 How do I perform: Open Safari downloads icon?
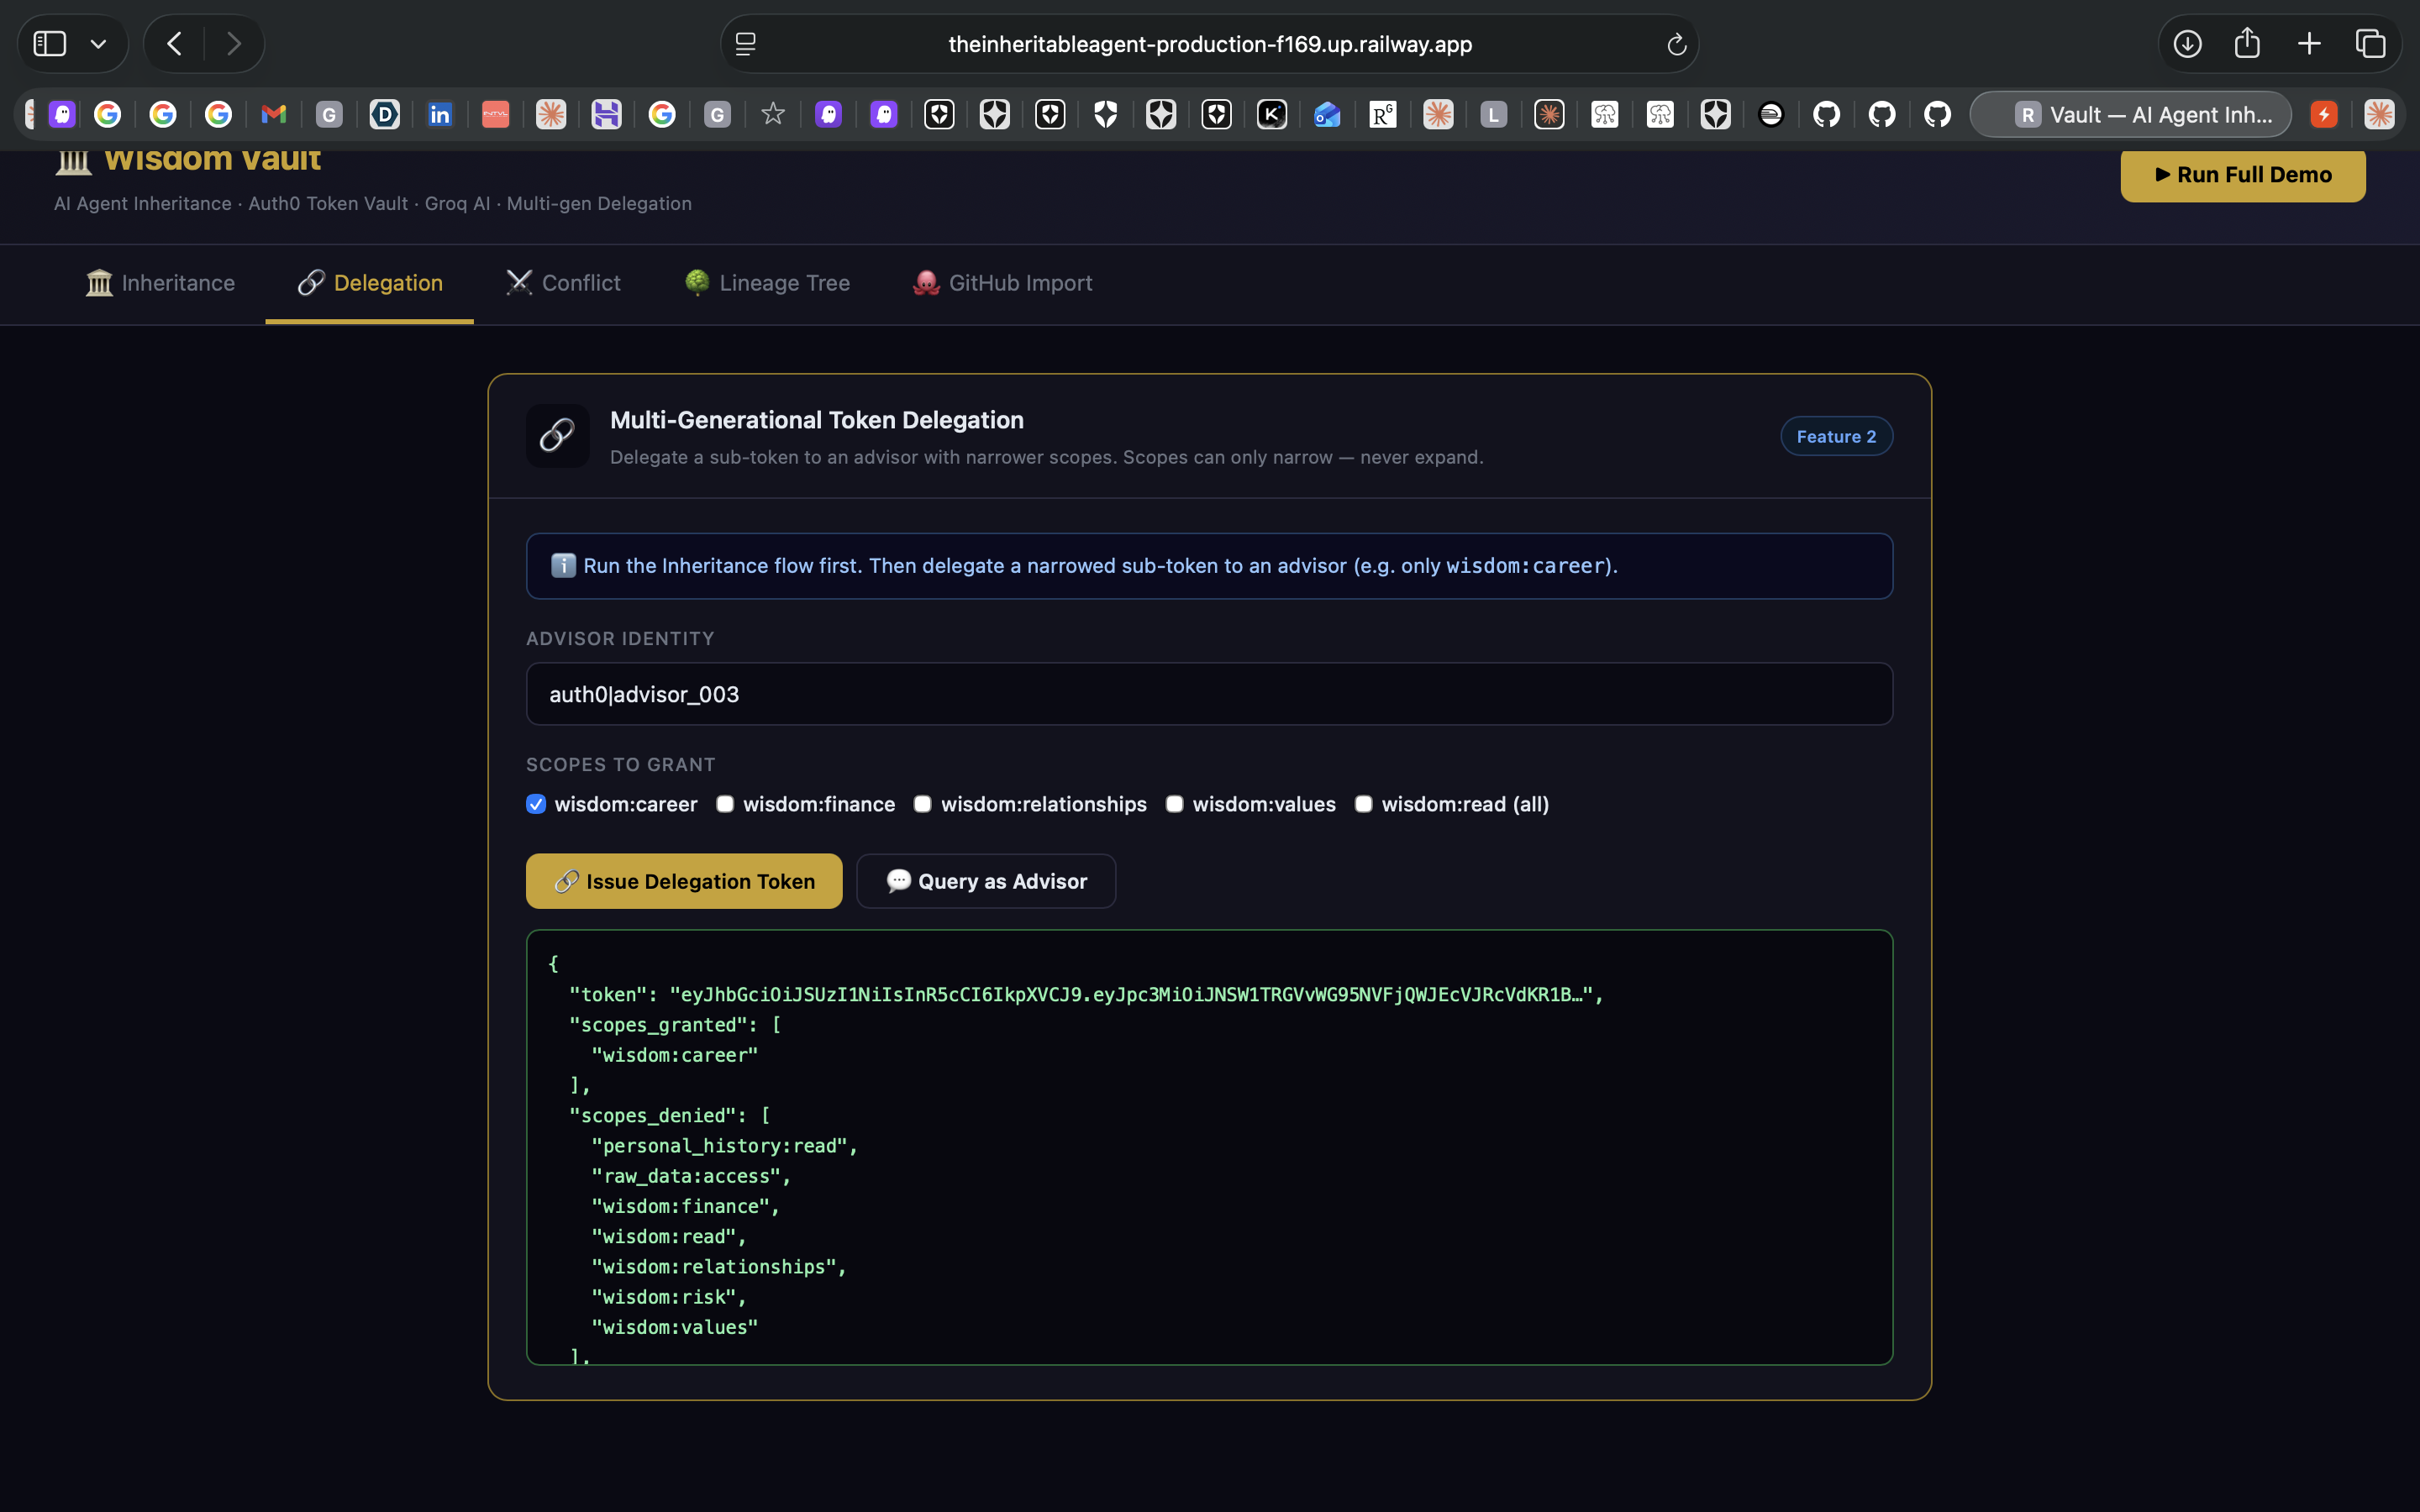2187,44
